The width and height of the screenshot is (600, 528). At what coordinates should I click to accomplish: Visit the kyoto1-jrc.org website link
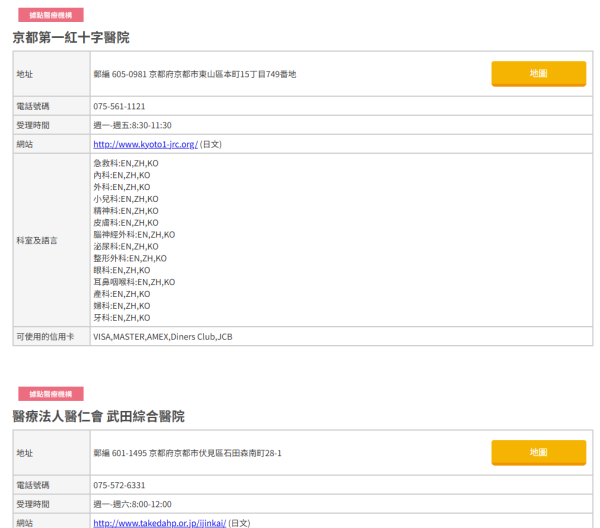(145, 144)
